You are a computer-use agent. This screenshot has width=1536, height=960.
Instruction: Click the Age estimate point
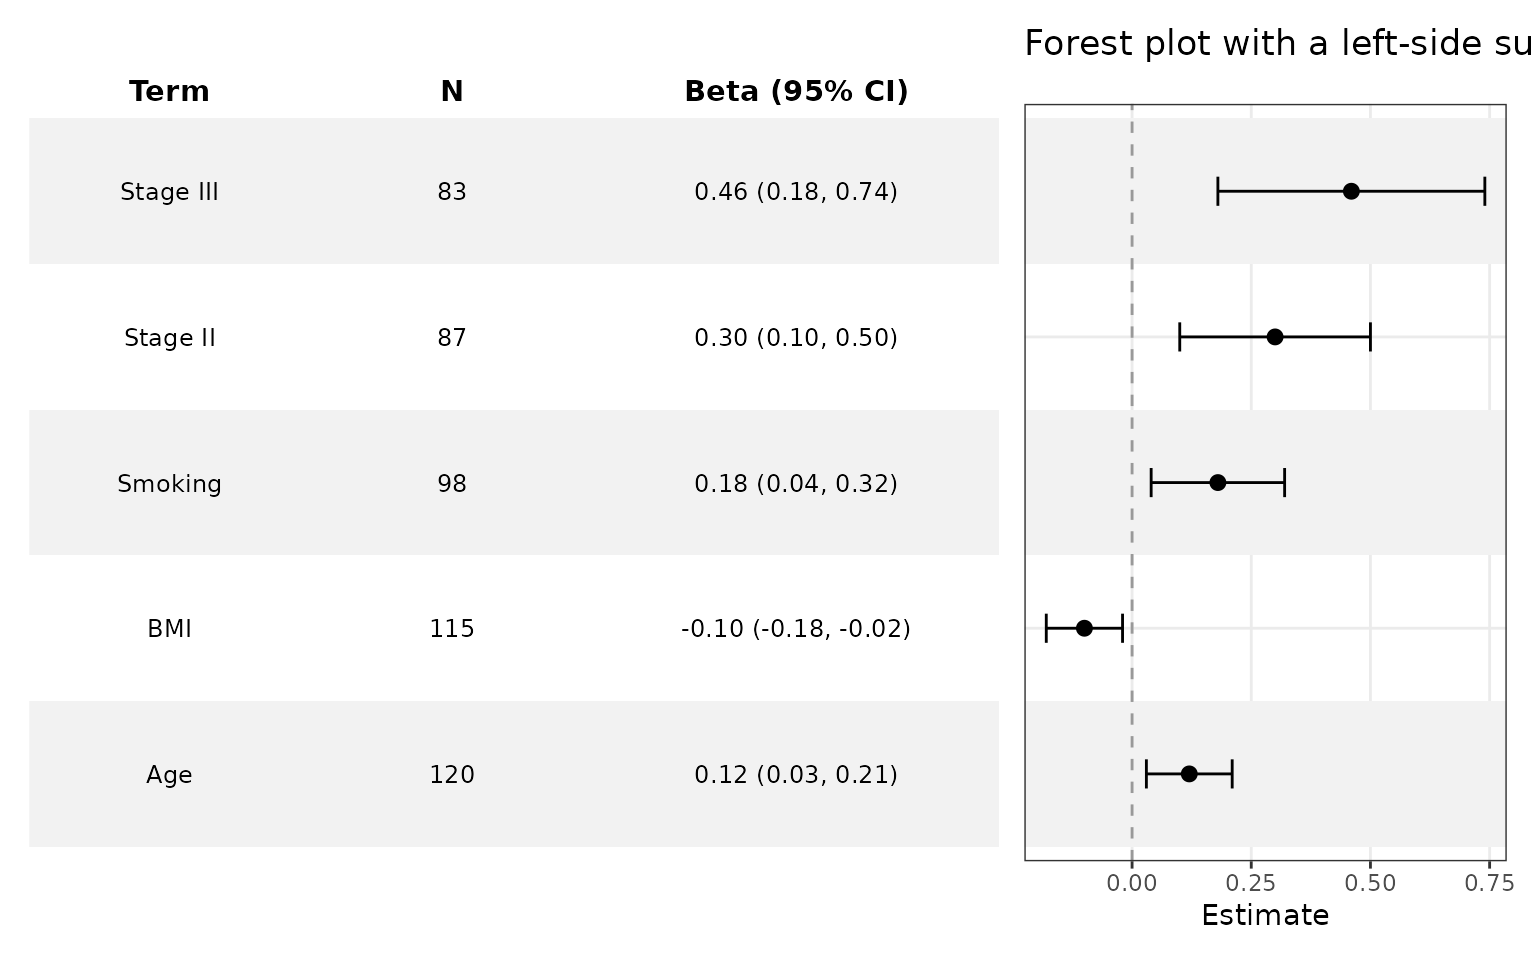click(1189, 774)
